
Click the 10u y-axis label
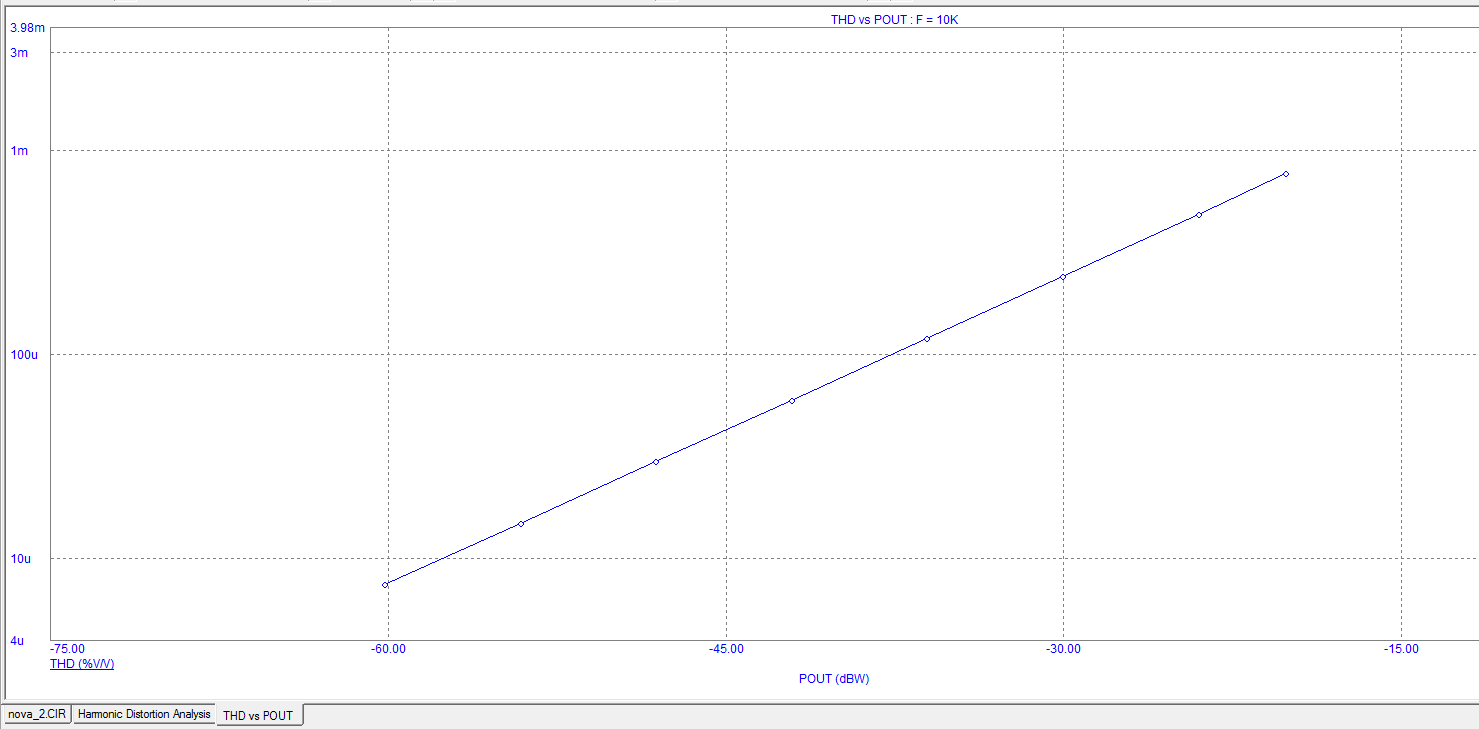coord(21,559)
